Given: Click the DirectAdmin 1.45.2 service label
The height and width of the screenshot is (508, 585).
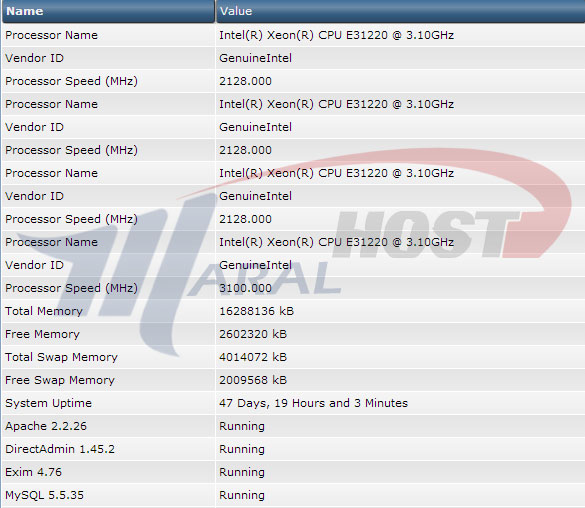Looking at the screenshot, I should [x=60, y=449].
